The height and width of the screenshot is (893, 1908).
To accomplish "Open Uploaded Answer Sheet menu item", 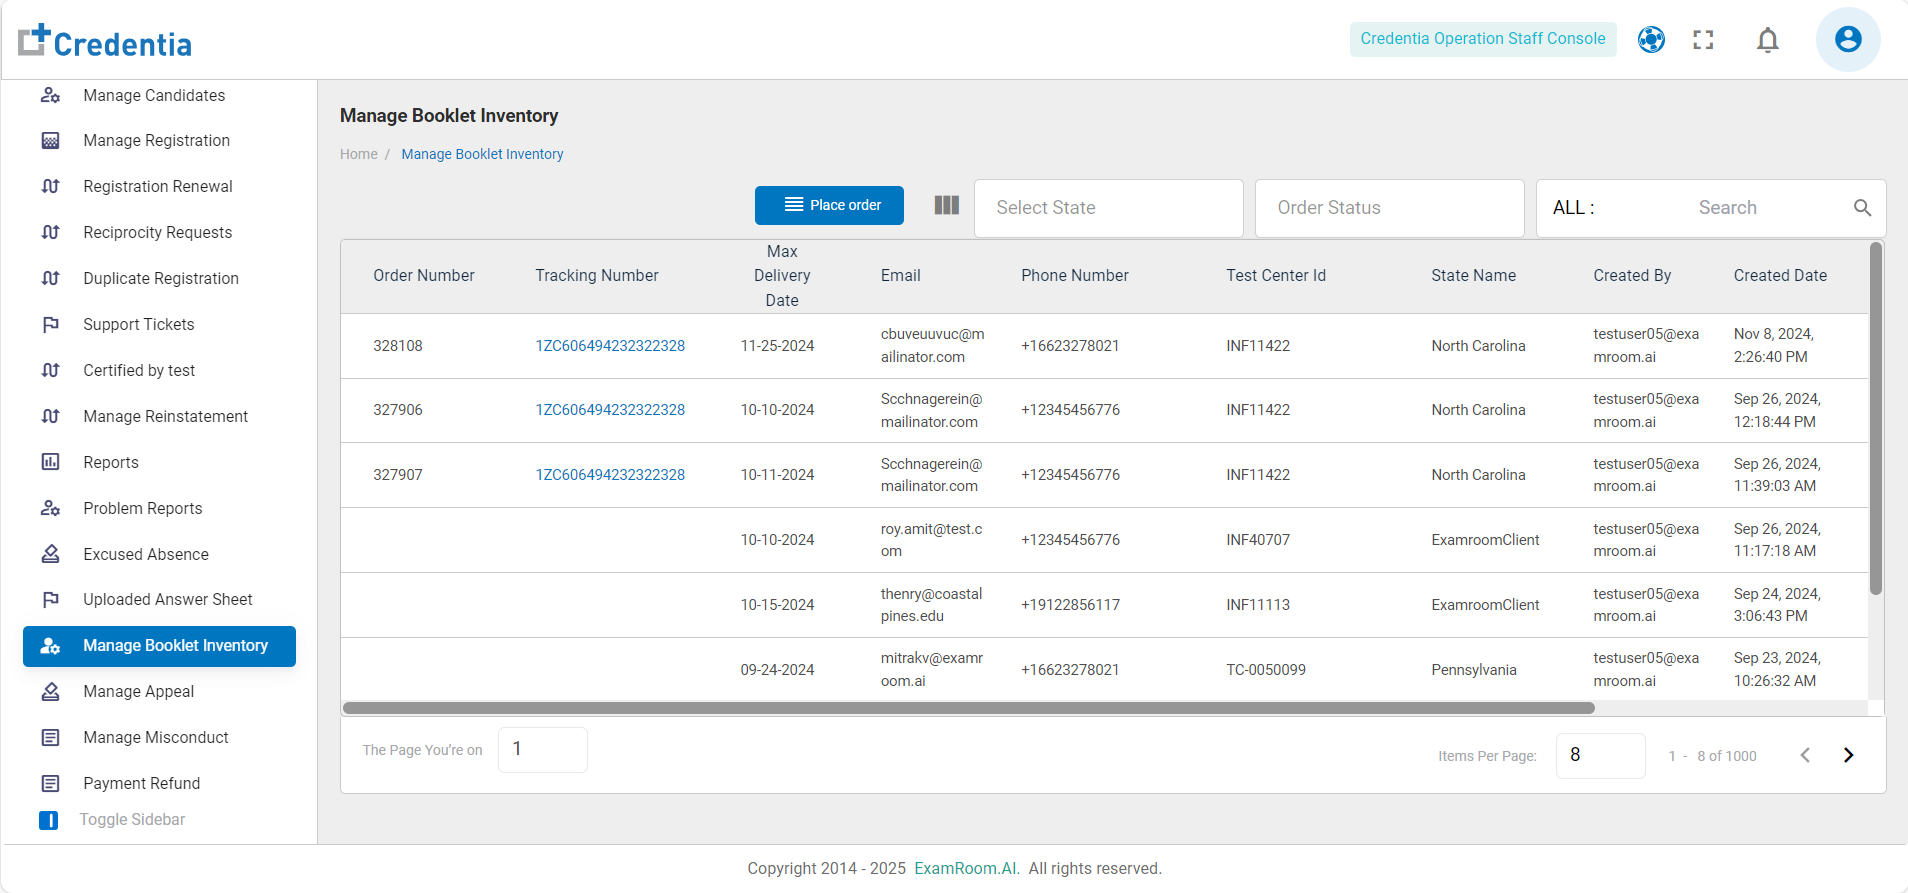I will click(168, 600).
